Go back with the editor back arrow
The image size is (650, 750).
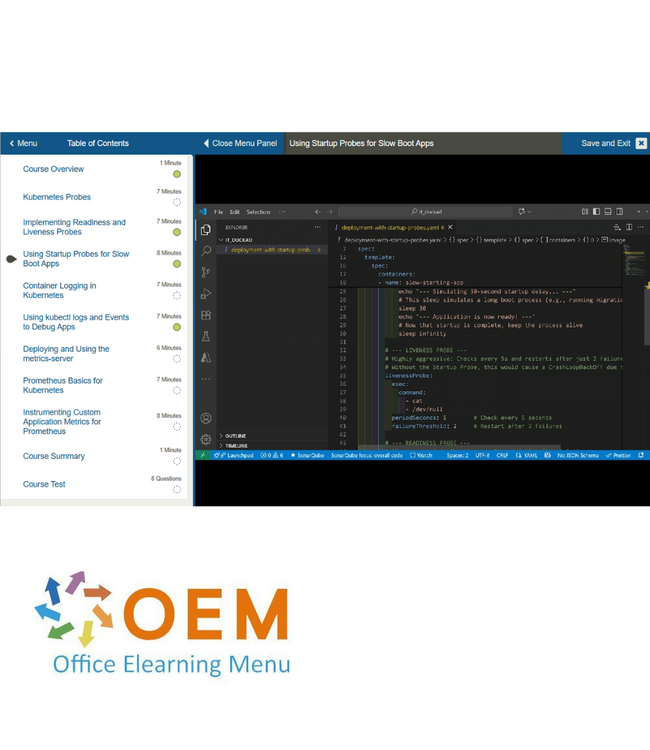click(318, 211)
